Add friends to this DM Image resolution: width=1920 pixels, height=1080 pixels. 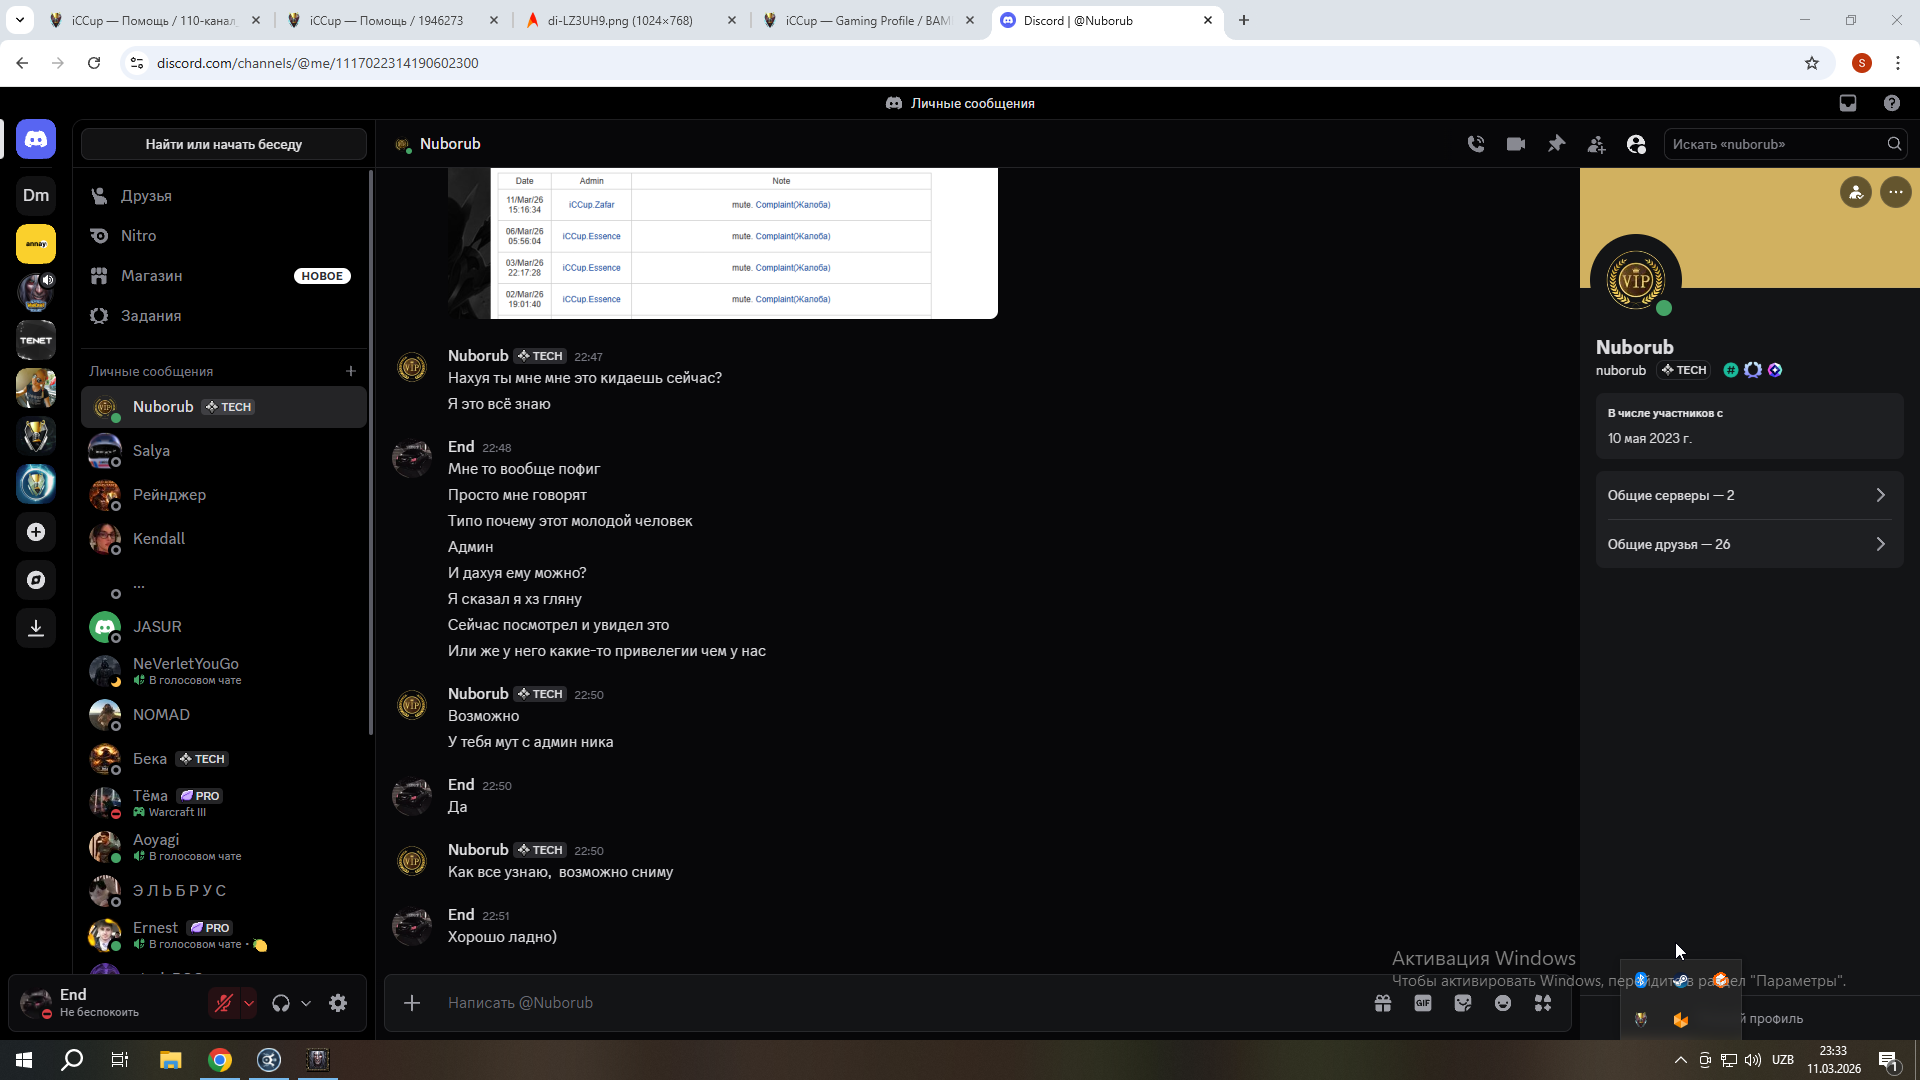pos(1596,144)
